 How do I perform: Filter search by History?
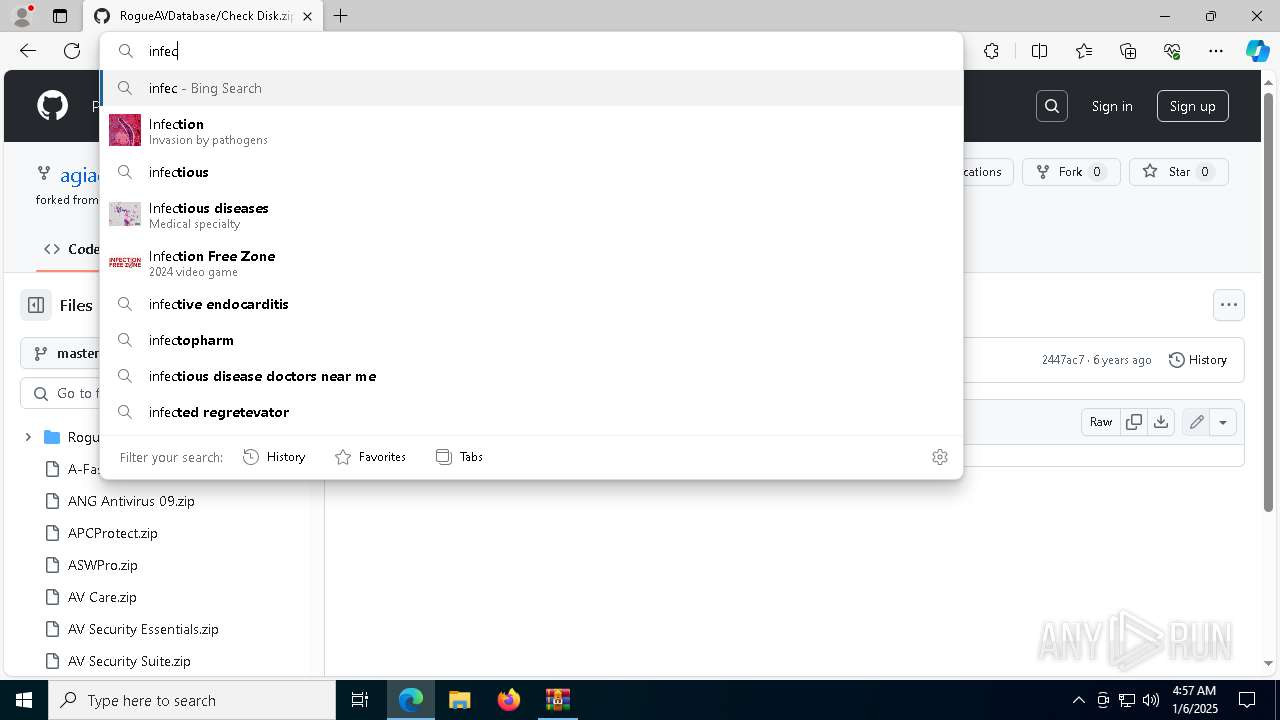pos(274,457)
